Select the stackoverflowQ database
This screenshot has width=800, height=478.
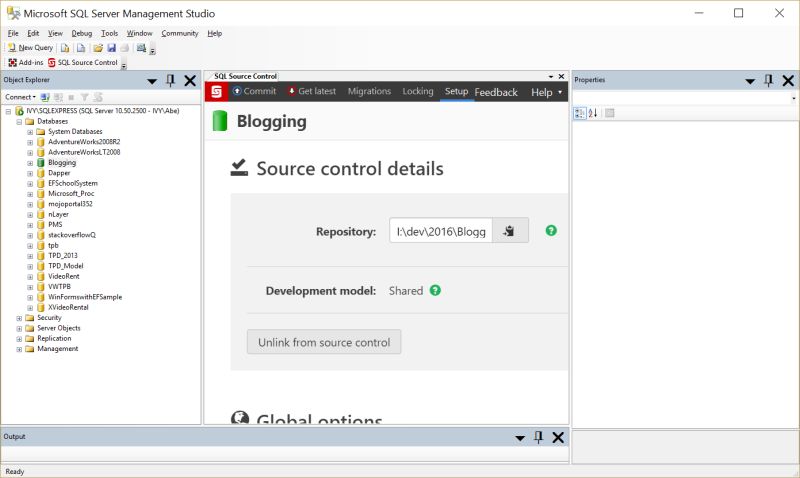(72, 235)
